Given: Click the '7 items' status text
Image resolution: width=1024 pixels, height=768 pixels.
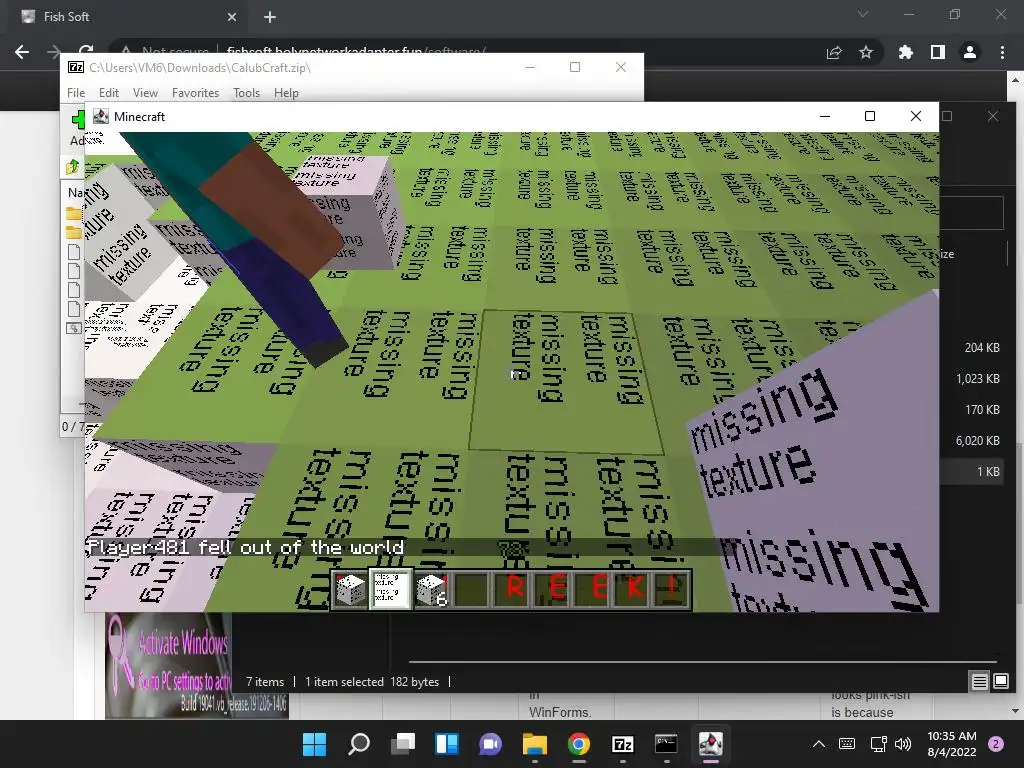Looking at the screenshot, I should 265,682.
